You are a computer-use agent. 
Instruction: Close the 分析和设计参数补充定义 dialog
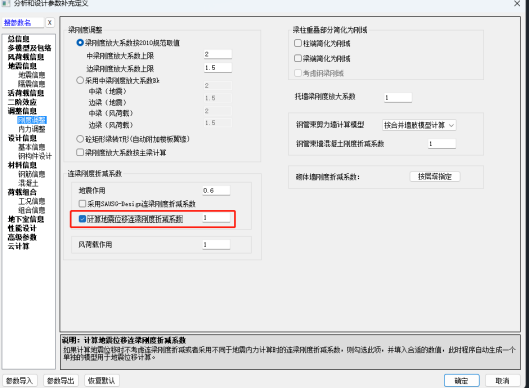pyautogui.click(x=517, y=4)
